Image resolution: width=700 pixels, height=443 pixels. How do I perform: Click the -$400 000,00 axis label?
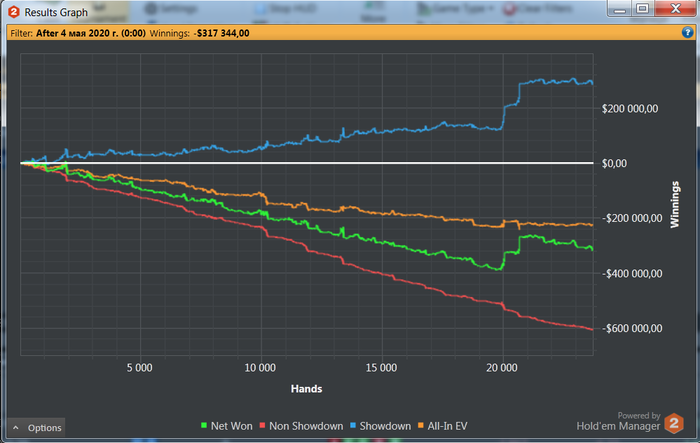[632, 273]
